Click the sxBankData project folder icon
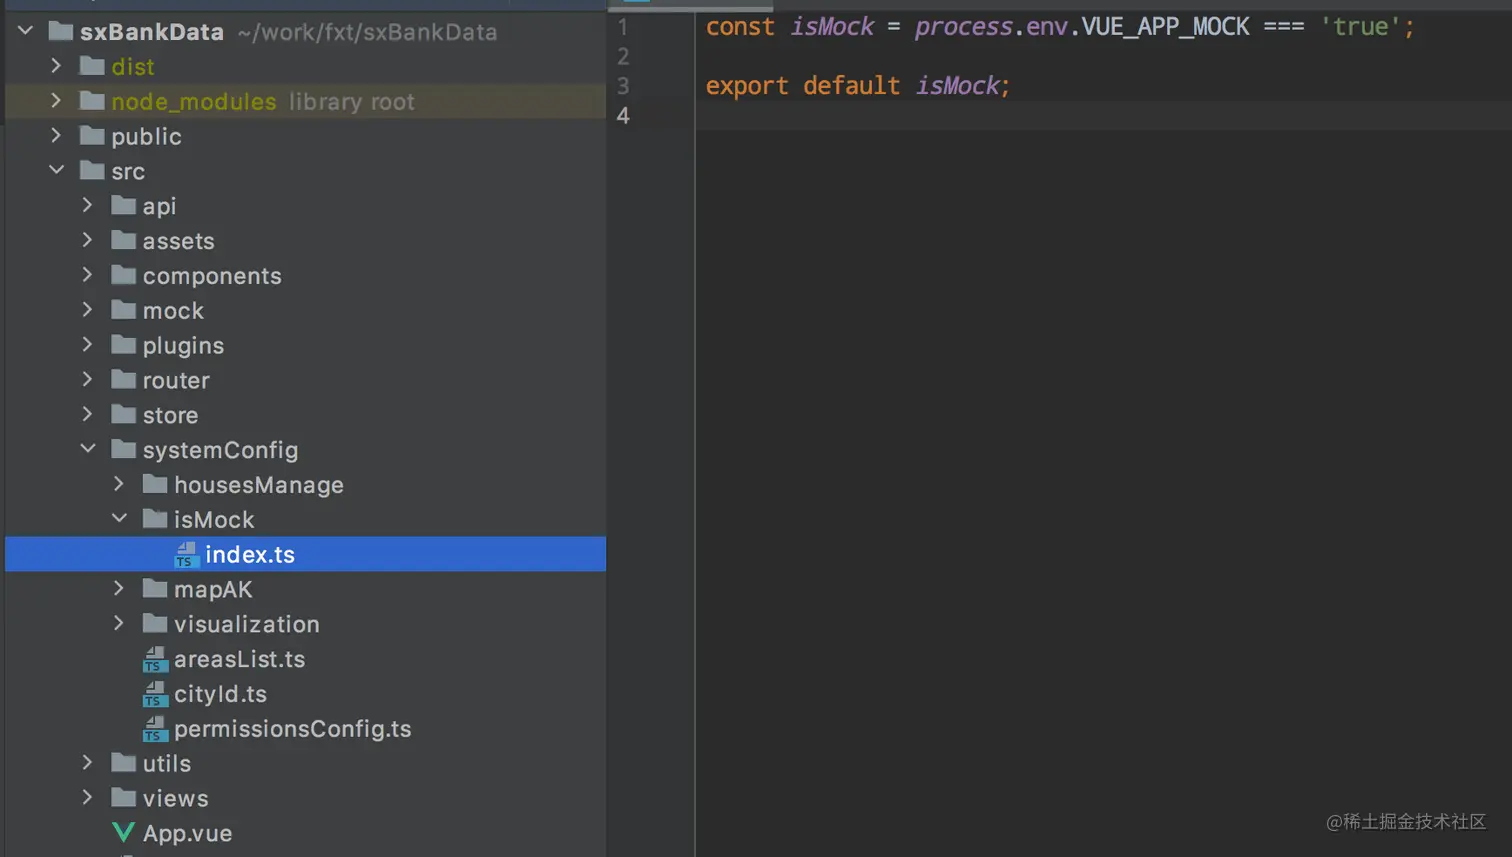Image resolution: width=1512 pixels, height=857 pixels. coord(61,31)
